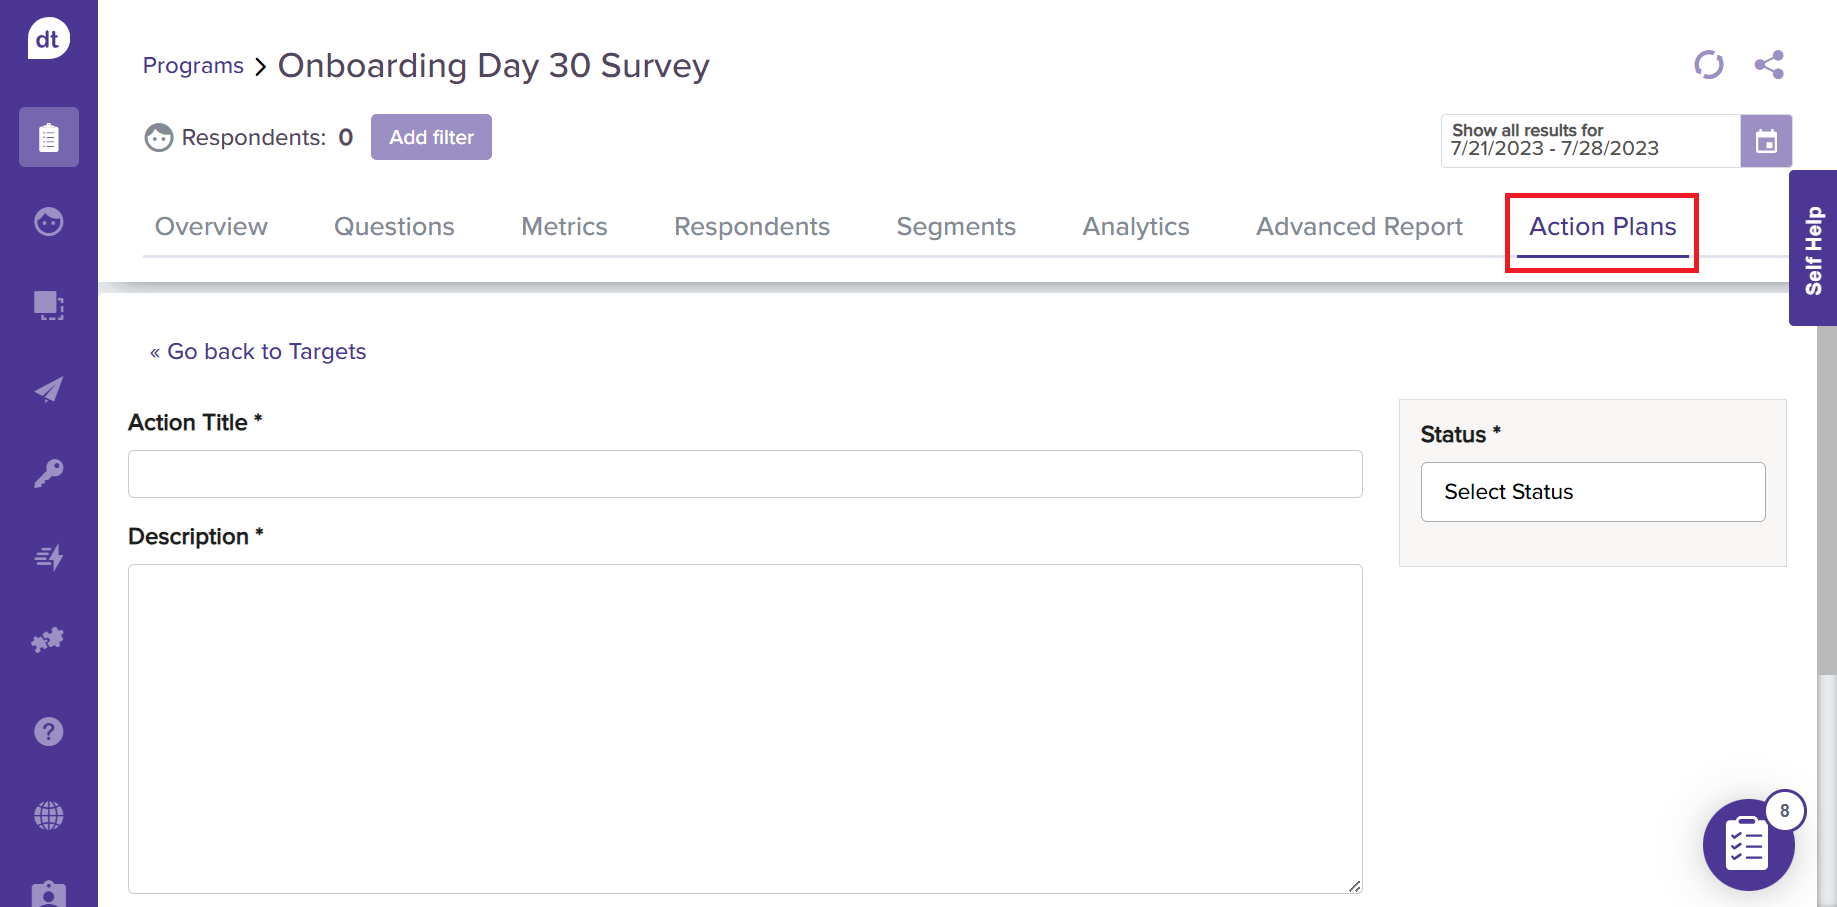This screenshot has width=1837, height=907.
Task: Expand the Select Status dropdown
Action: click(1592, 492)
